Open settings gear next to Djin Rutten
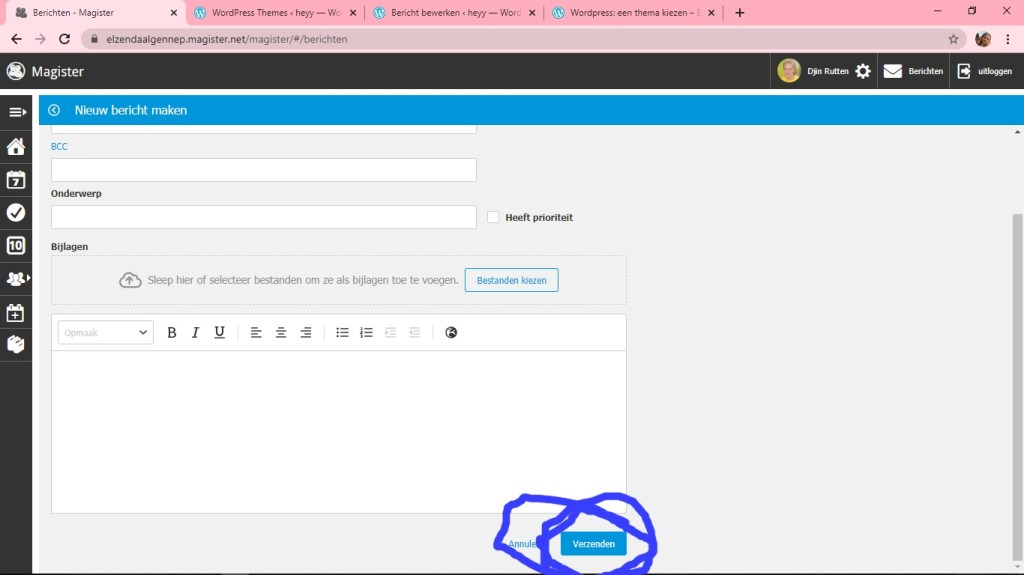The image size is (1024, 575). tap(863, 71)
